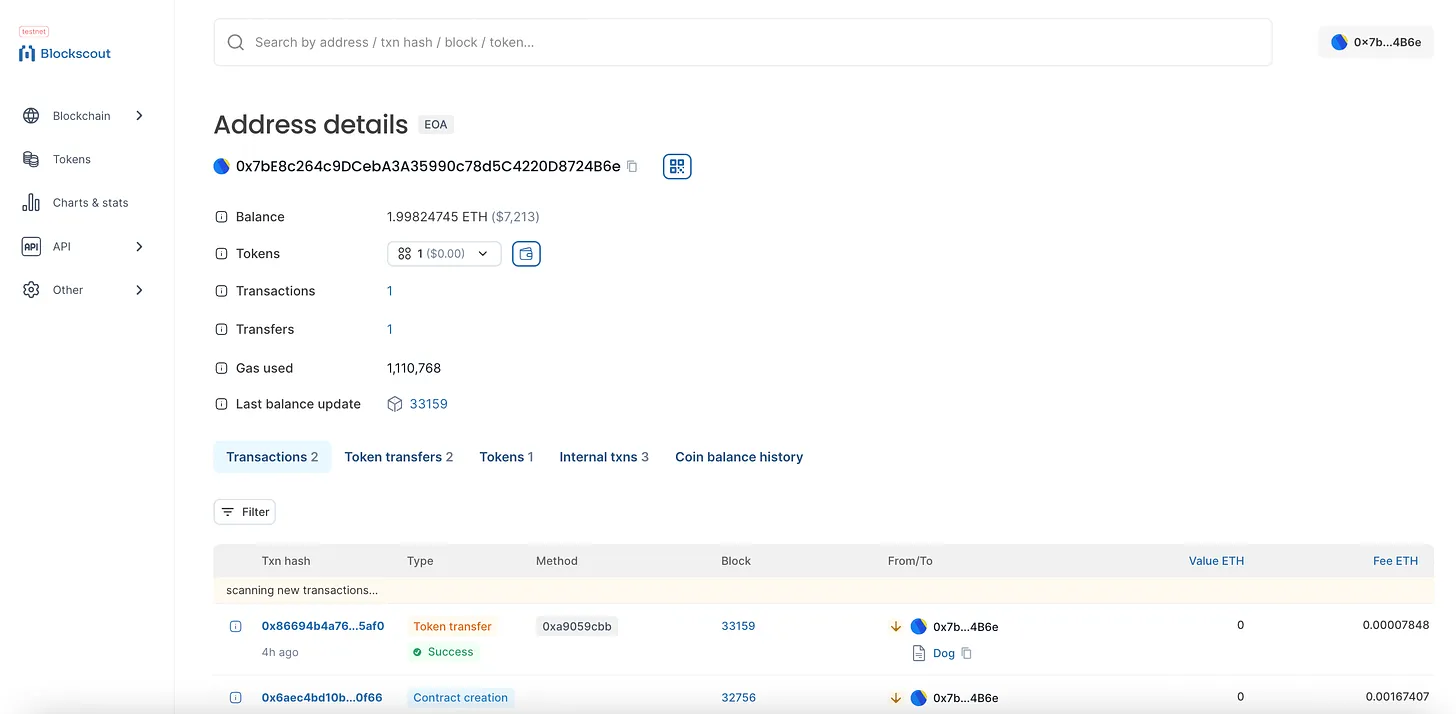1456x714 pixels.
Task: Open transaction hash 0x6aec4bd10b...0f66
Action: [322, 698]
